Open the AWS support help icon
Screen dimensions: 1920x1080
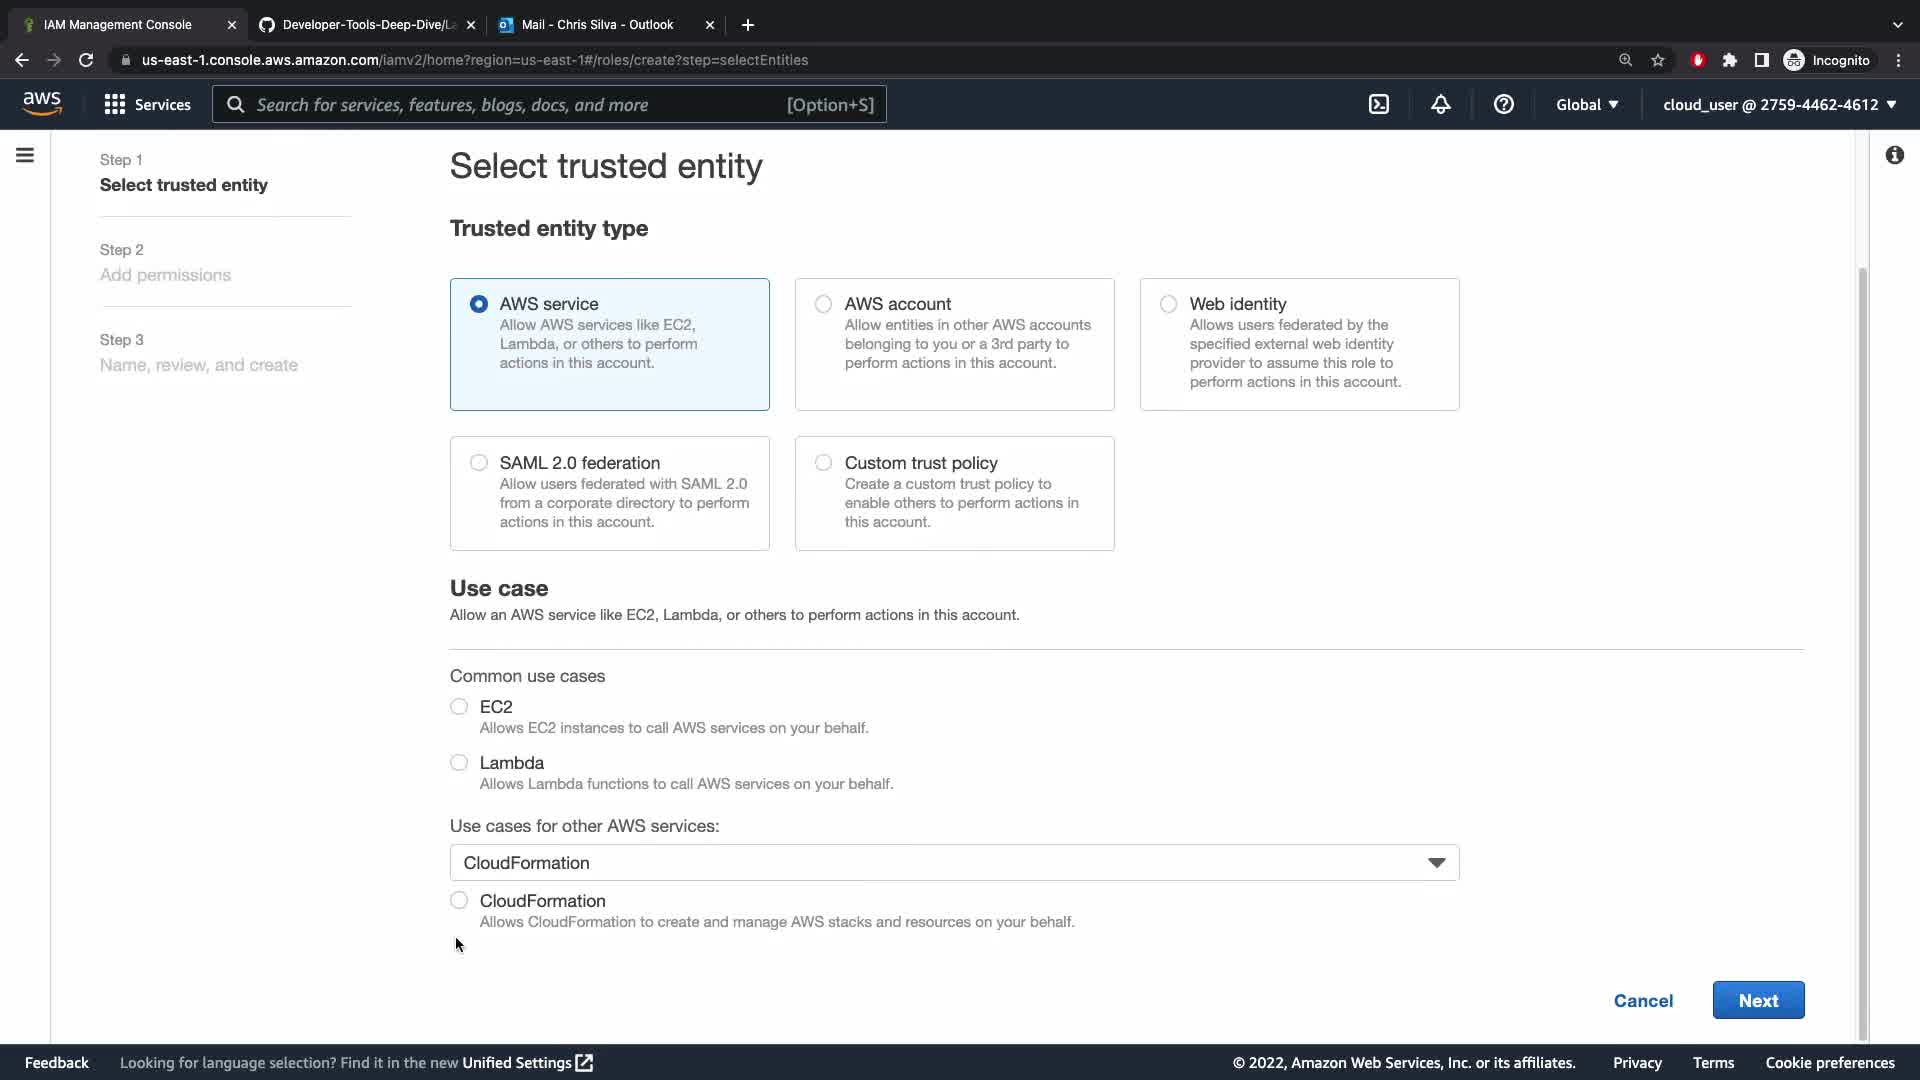[1503, 104]
